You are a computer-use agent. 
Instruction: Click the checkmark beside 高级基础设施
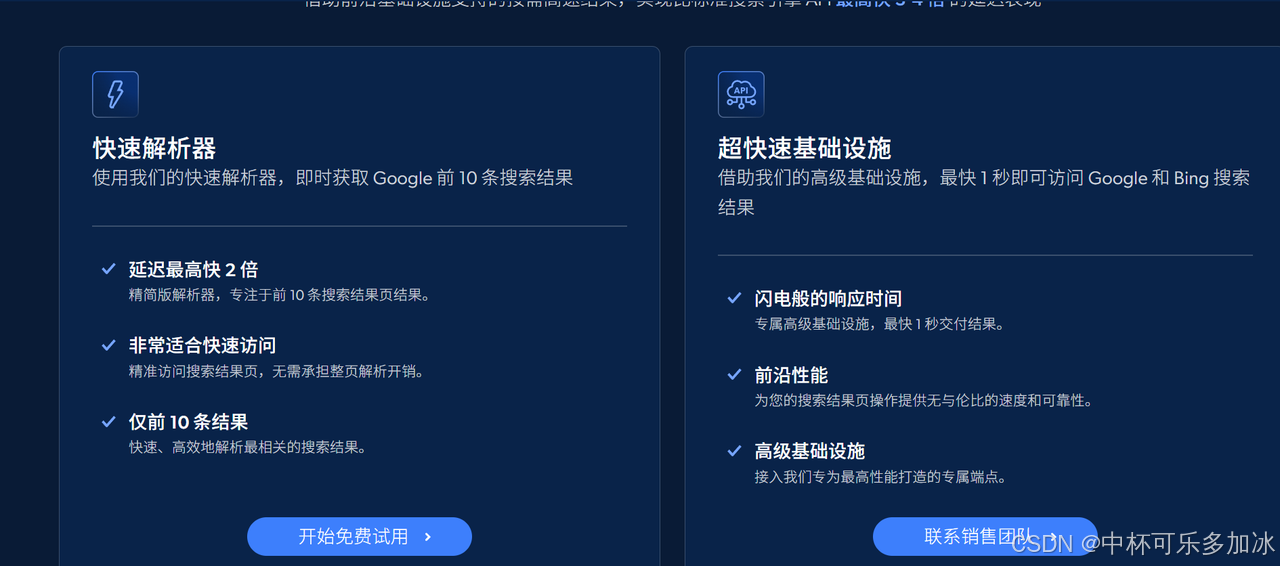(x=734, y=450)
